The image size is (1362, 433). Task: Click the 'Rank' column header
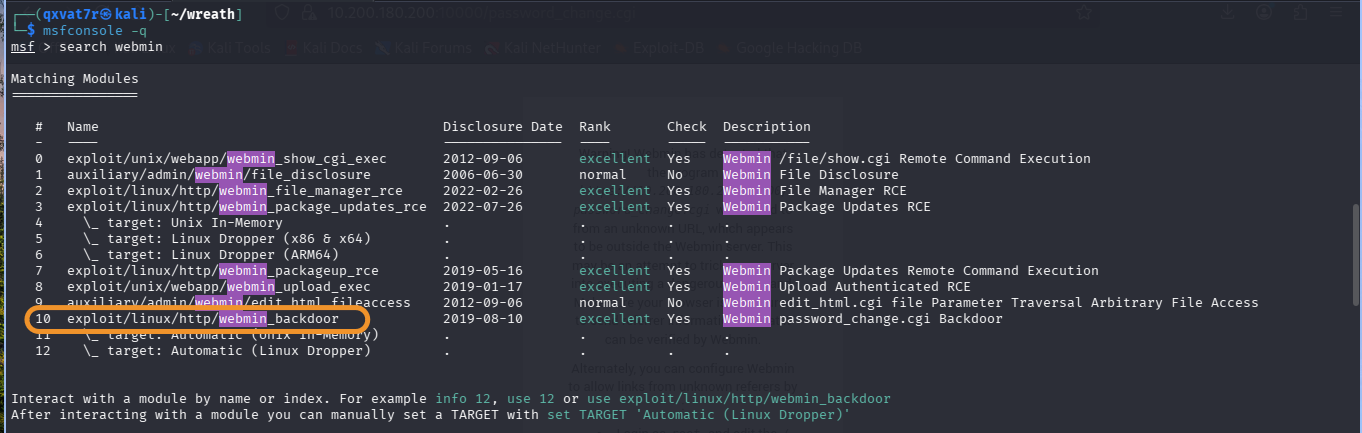point(595,127)
